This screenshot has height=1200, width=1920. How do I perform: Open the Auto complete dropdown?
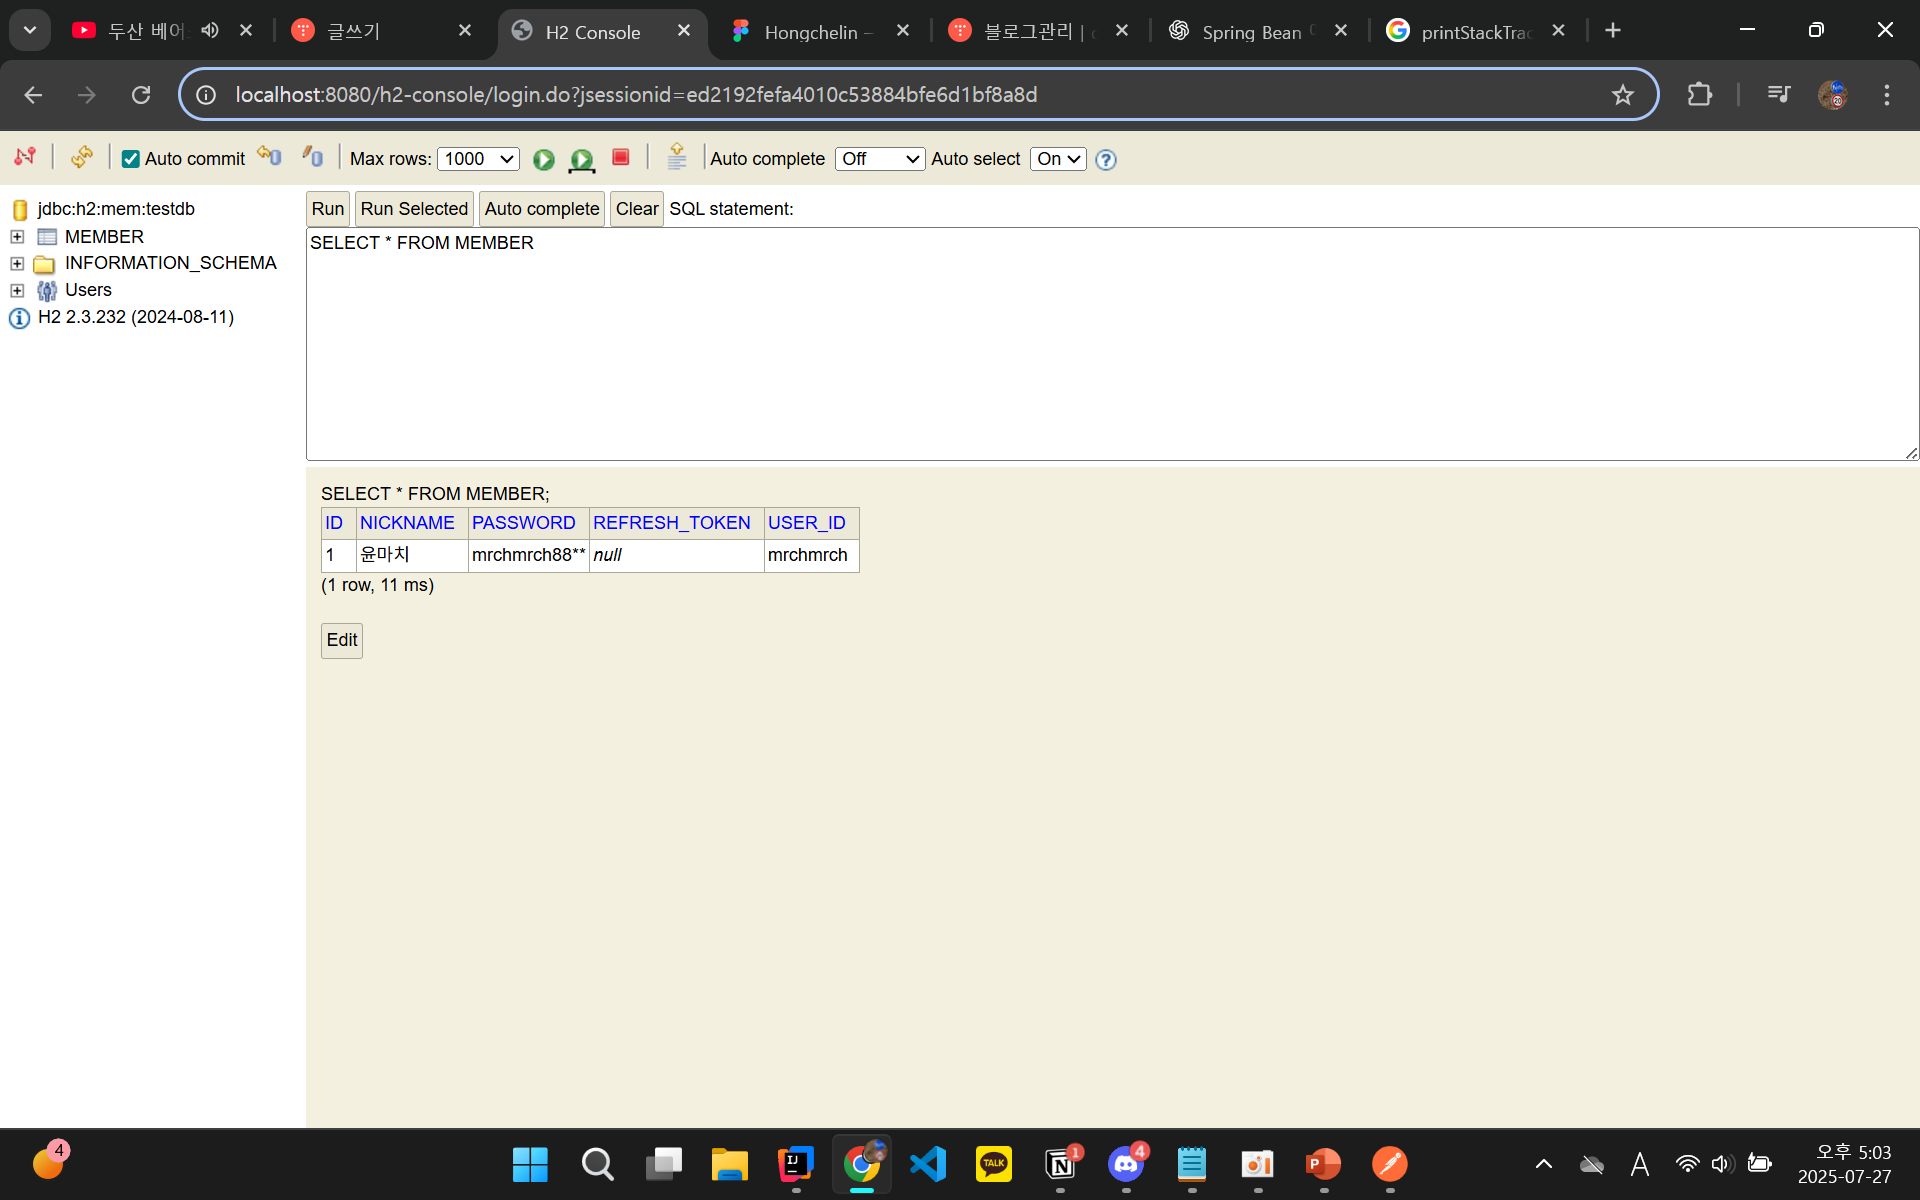pyautogui.click(x=879, y=159)
